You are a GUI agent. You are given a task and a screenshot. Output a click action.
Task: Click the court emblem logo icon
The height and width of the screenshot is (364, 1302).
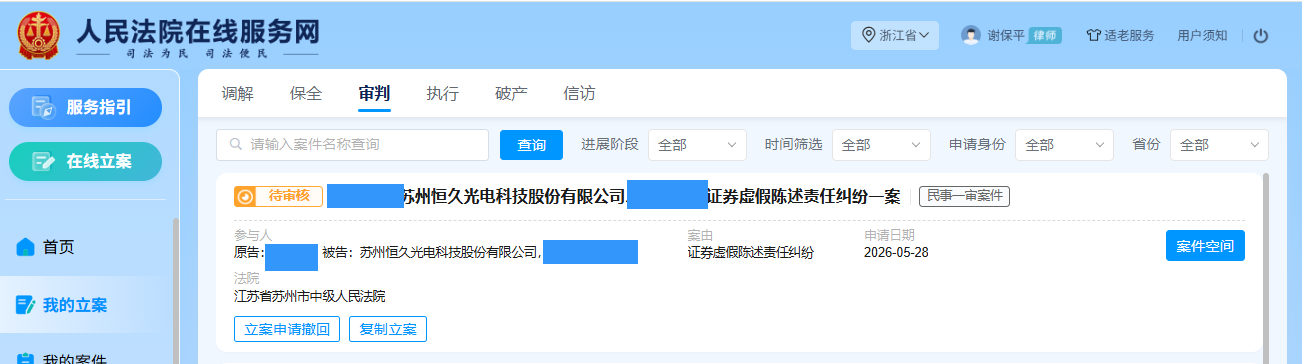click(x=39, y=36)
